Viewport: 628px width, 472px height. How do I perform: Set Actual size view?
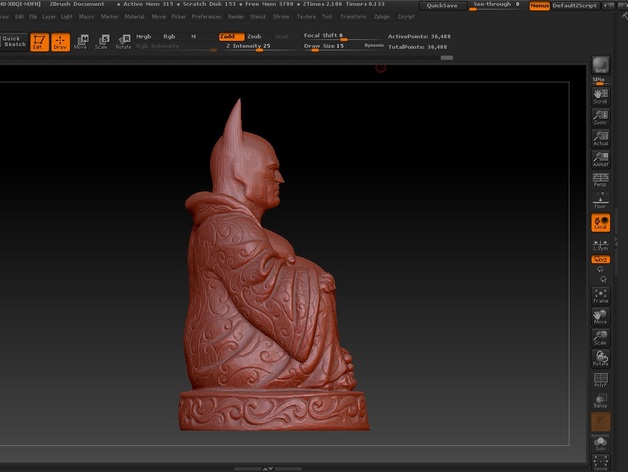(x=600, y=138)
